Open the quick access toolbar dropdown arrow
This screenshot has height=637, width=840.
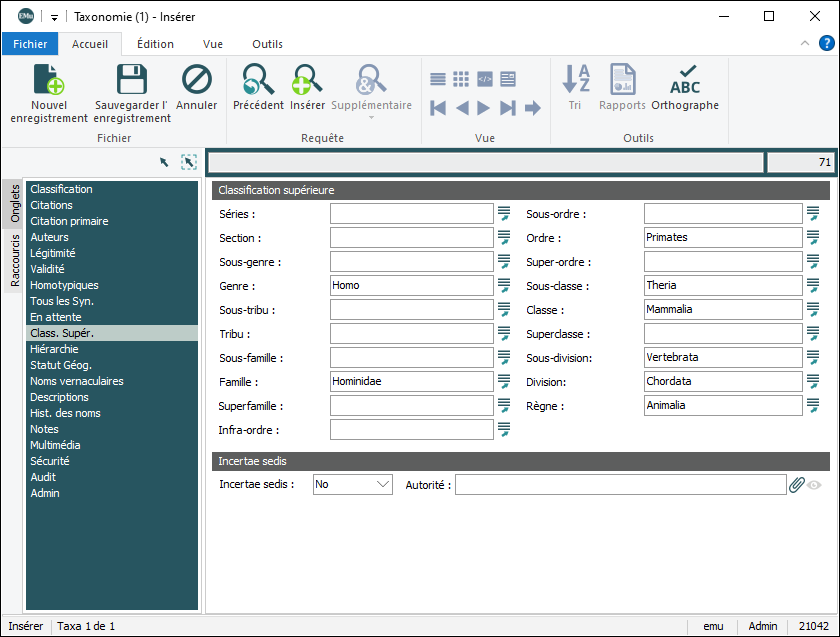55,17
